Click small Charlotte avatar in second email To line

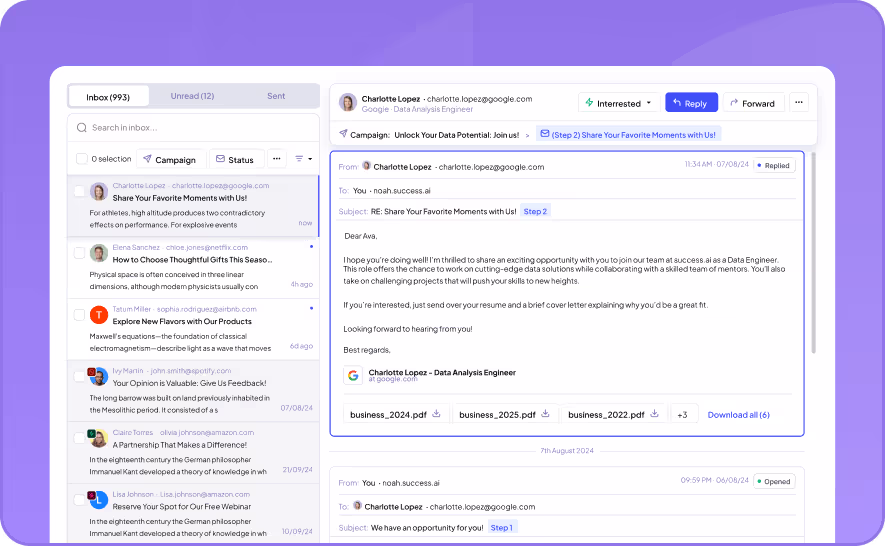(x=357, y=506)
